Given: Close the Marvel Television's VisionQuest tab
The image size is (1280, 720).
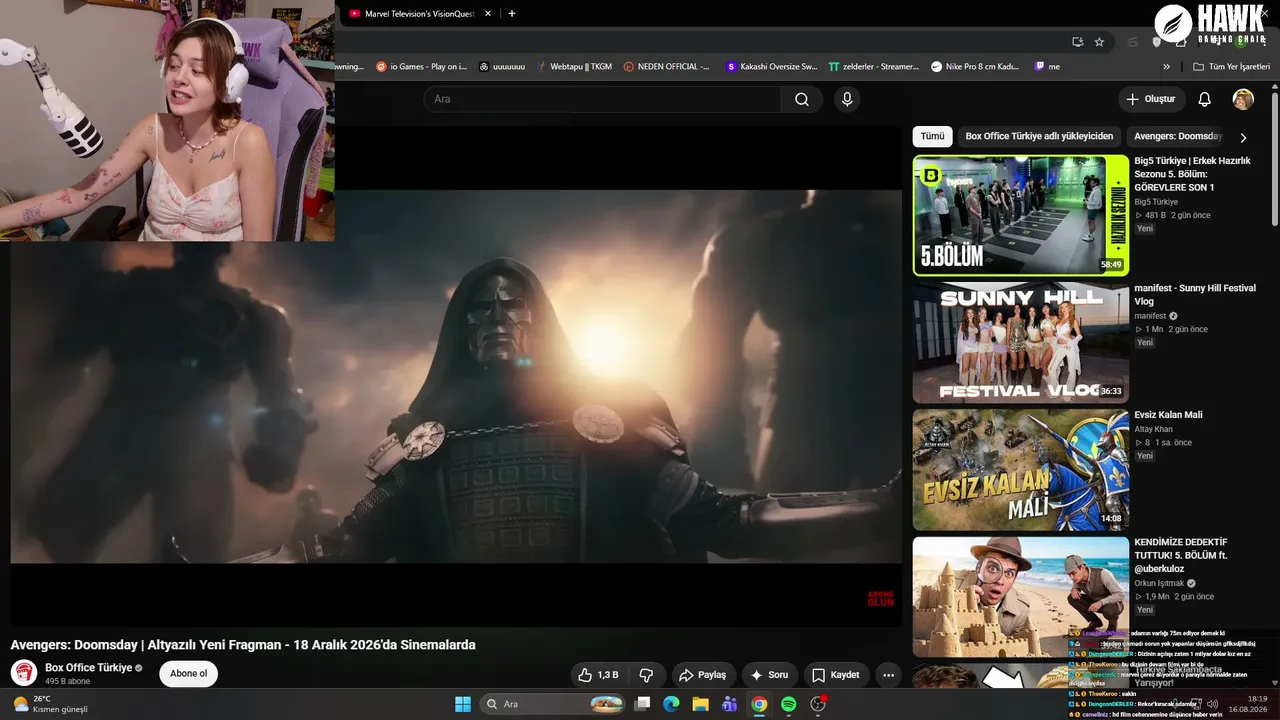Looking at the screenshot, I should (488, 14).
